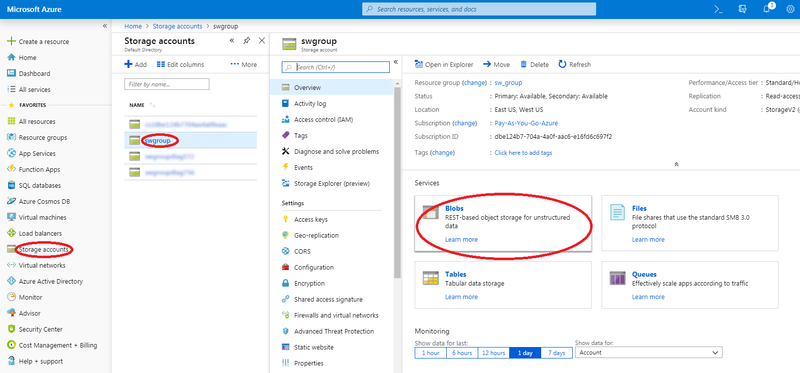Open Cloud Shell from the top bar
Screen dimensions: 800x373
point(718,9)
